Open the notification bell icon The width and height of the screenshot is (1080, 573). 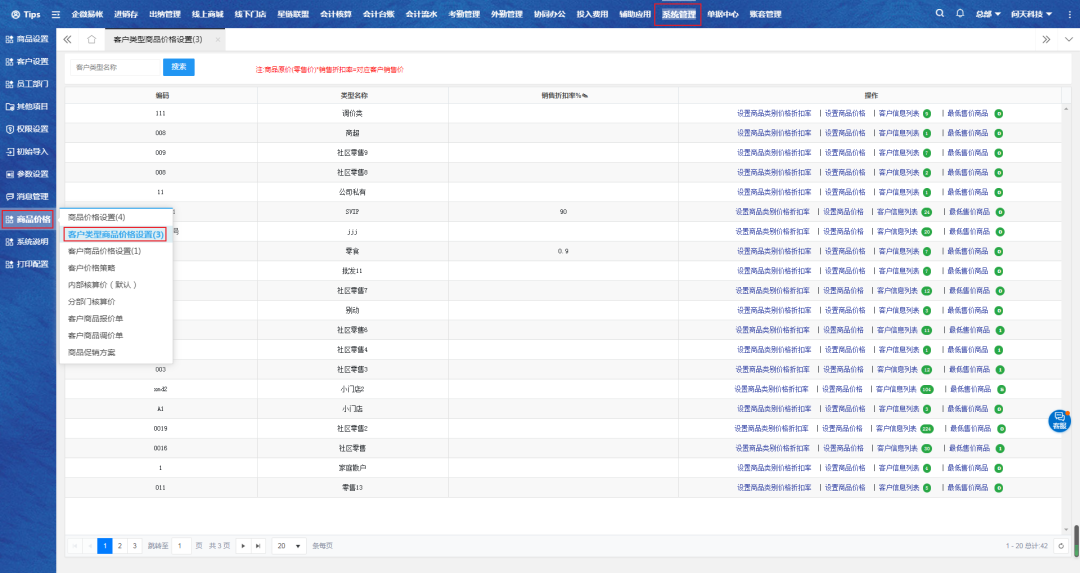click(960, 14)
